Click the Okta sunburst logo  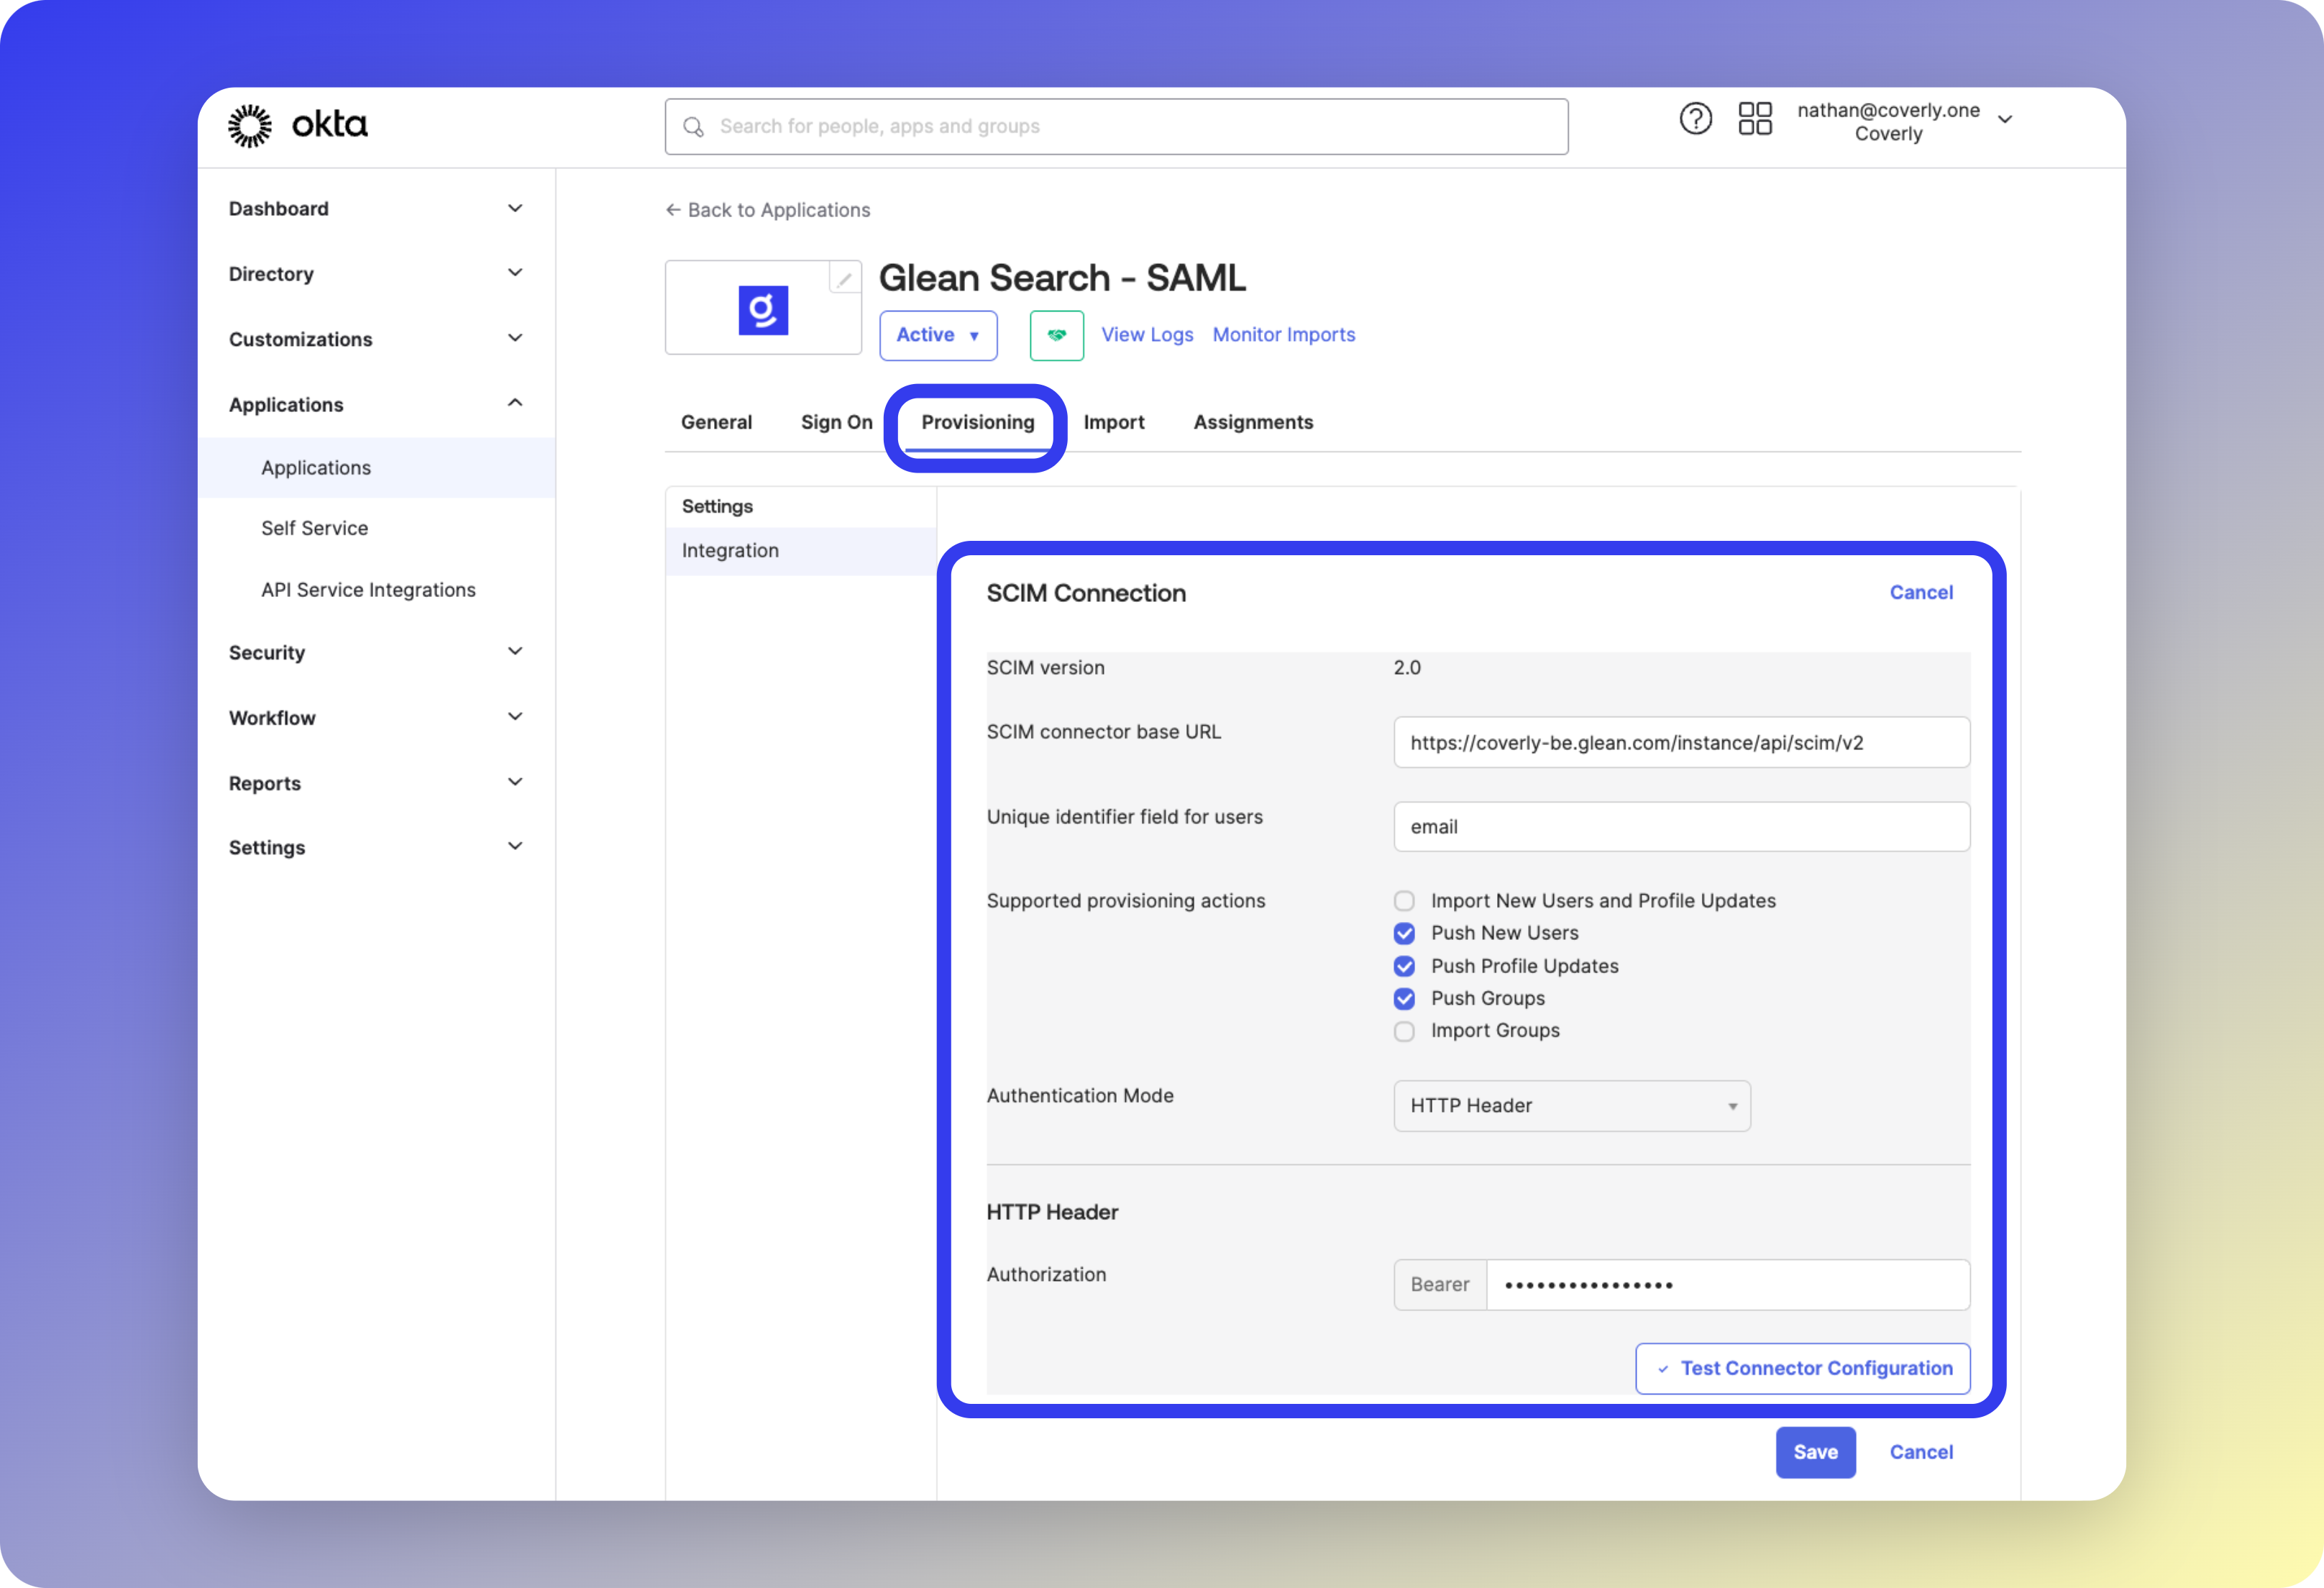click(249, 126)
